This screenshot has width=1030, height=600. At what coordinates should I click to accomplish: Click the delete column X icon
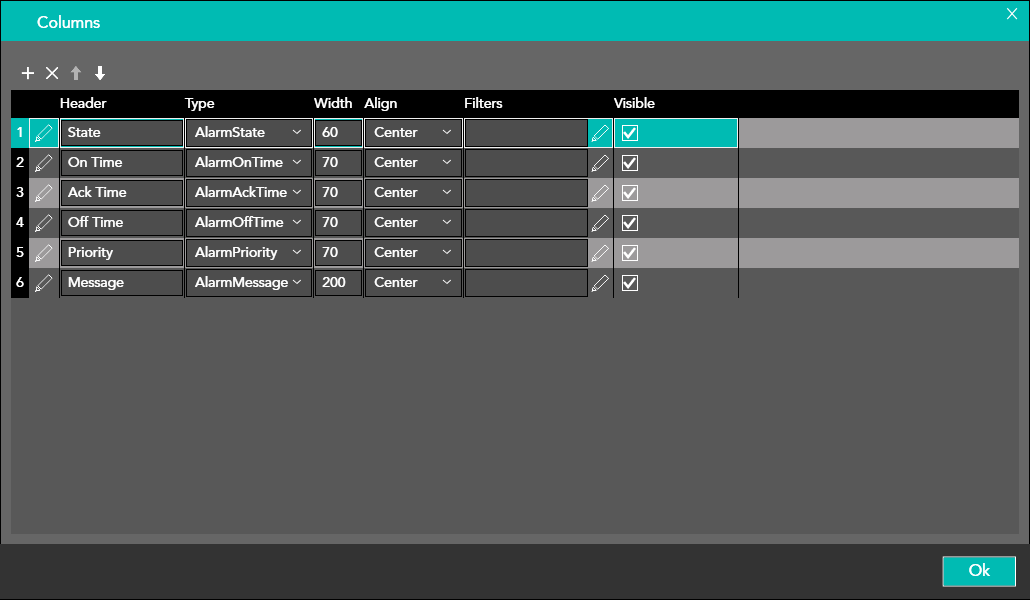click(52, 73)
